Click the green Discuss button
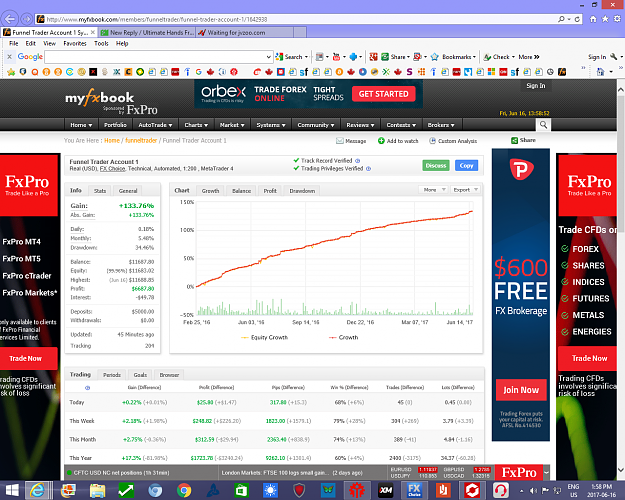The width and height of the screenshot is (625, 500). coord(436,165)
